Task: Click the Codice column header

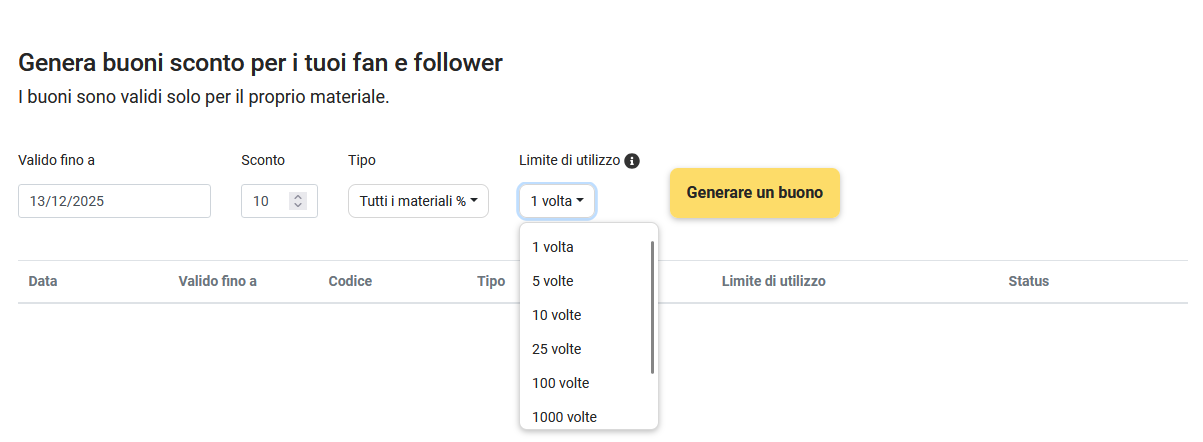Action: [x=350, y=281]
